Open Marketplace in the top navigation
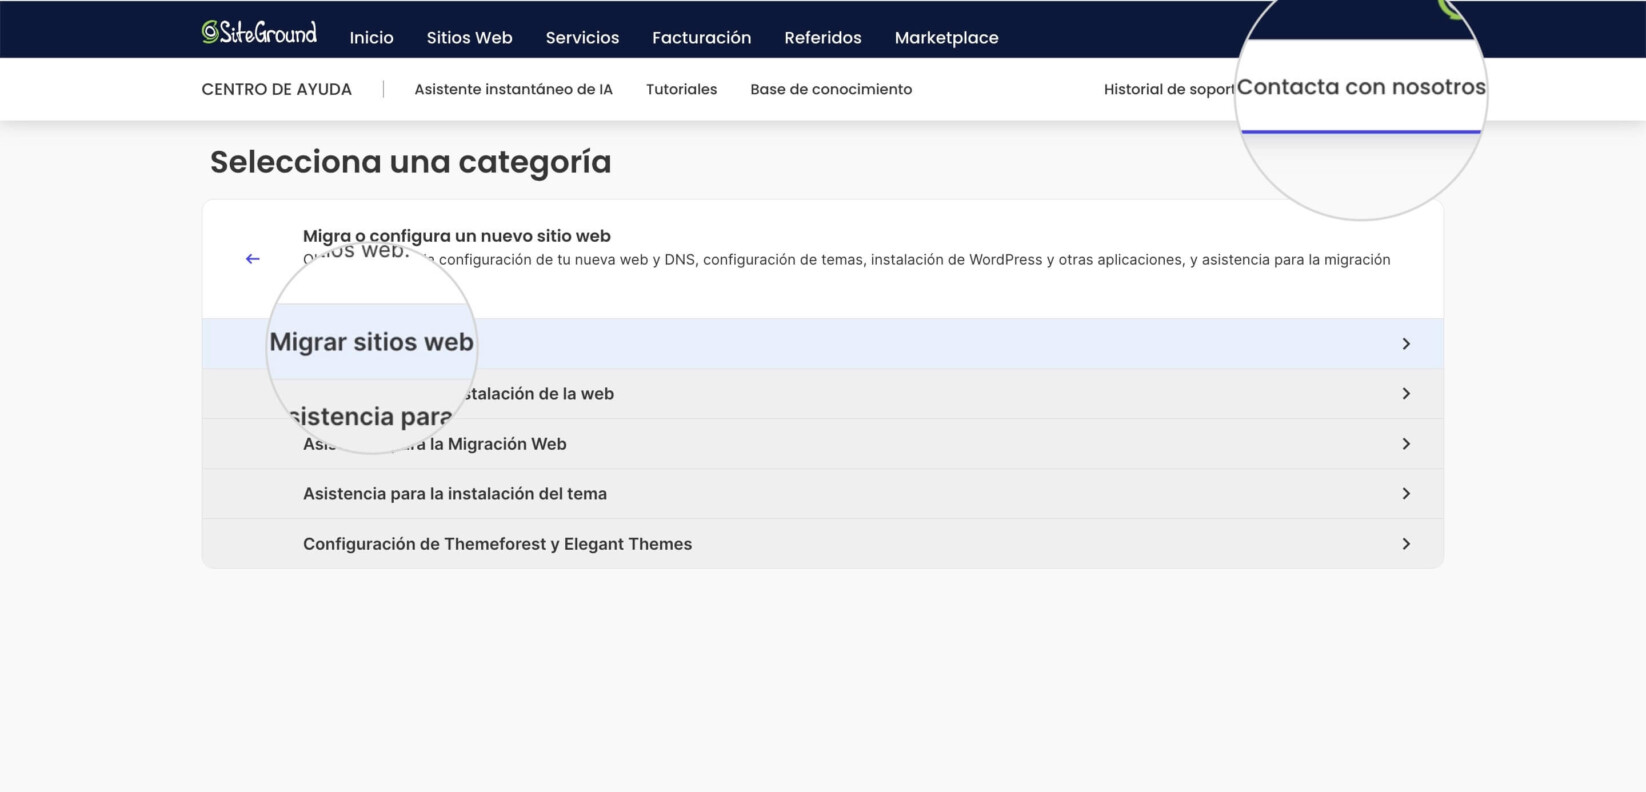This screenshot has height=792, width=1646. click(x=946, y=37)
